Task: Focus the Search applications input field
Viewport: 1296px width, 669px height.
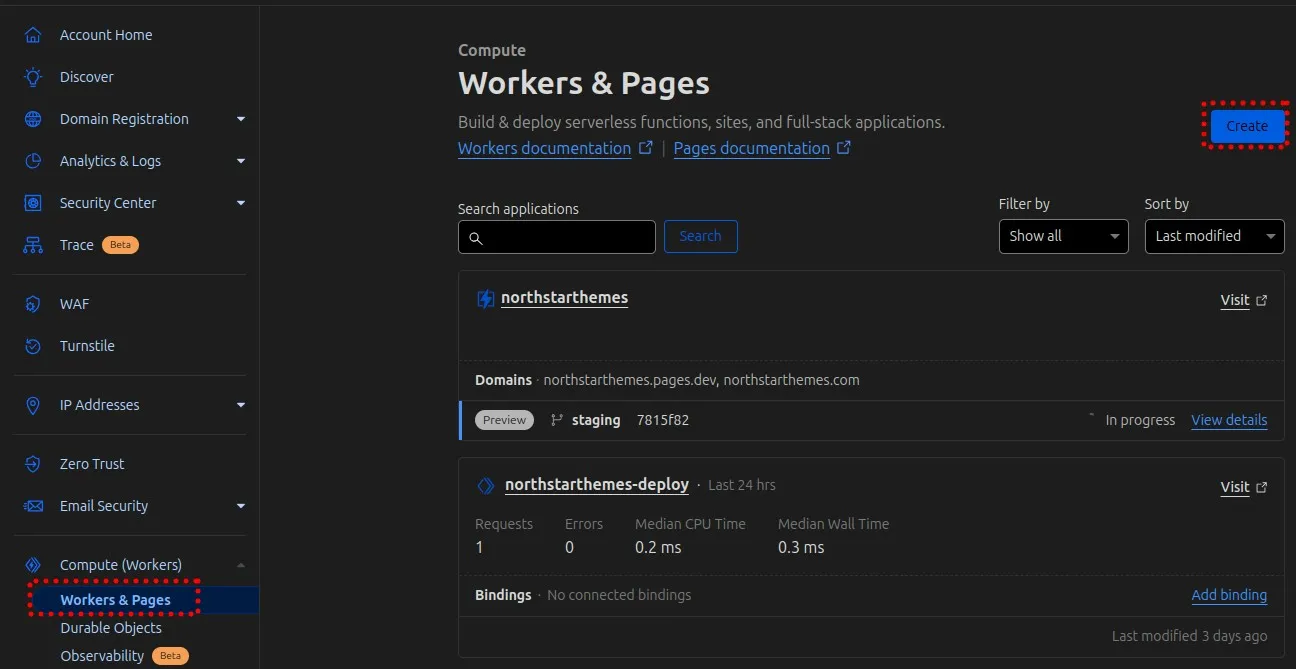Action: (557, 237)
